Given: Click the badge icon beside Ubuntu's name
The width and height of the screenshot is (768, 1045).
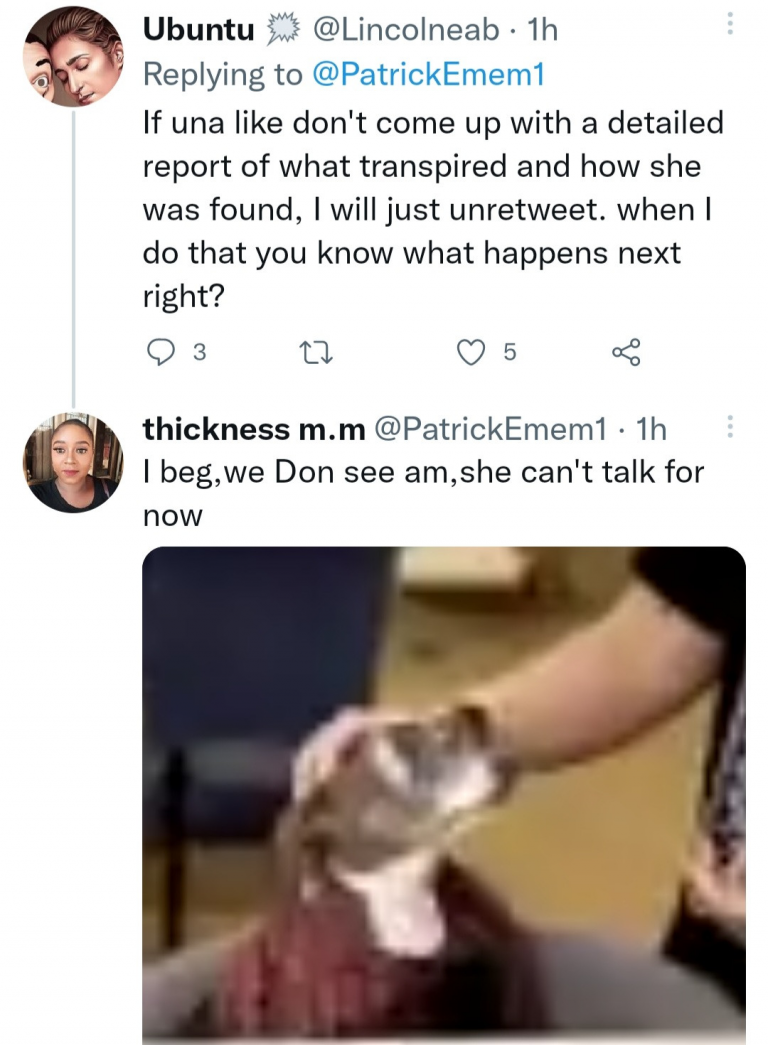Looking at the screenshot, I should [284, 31].
